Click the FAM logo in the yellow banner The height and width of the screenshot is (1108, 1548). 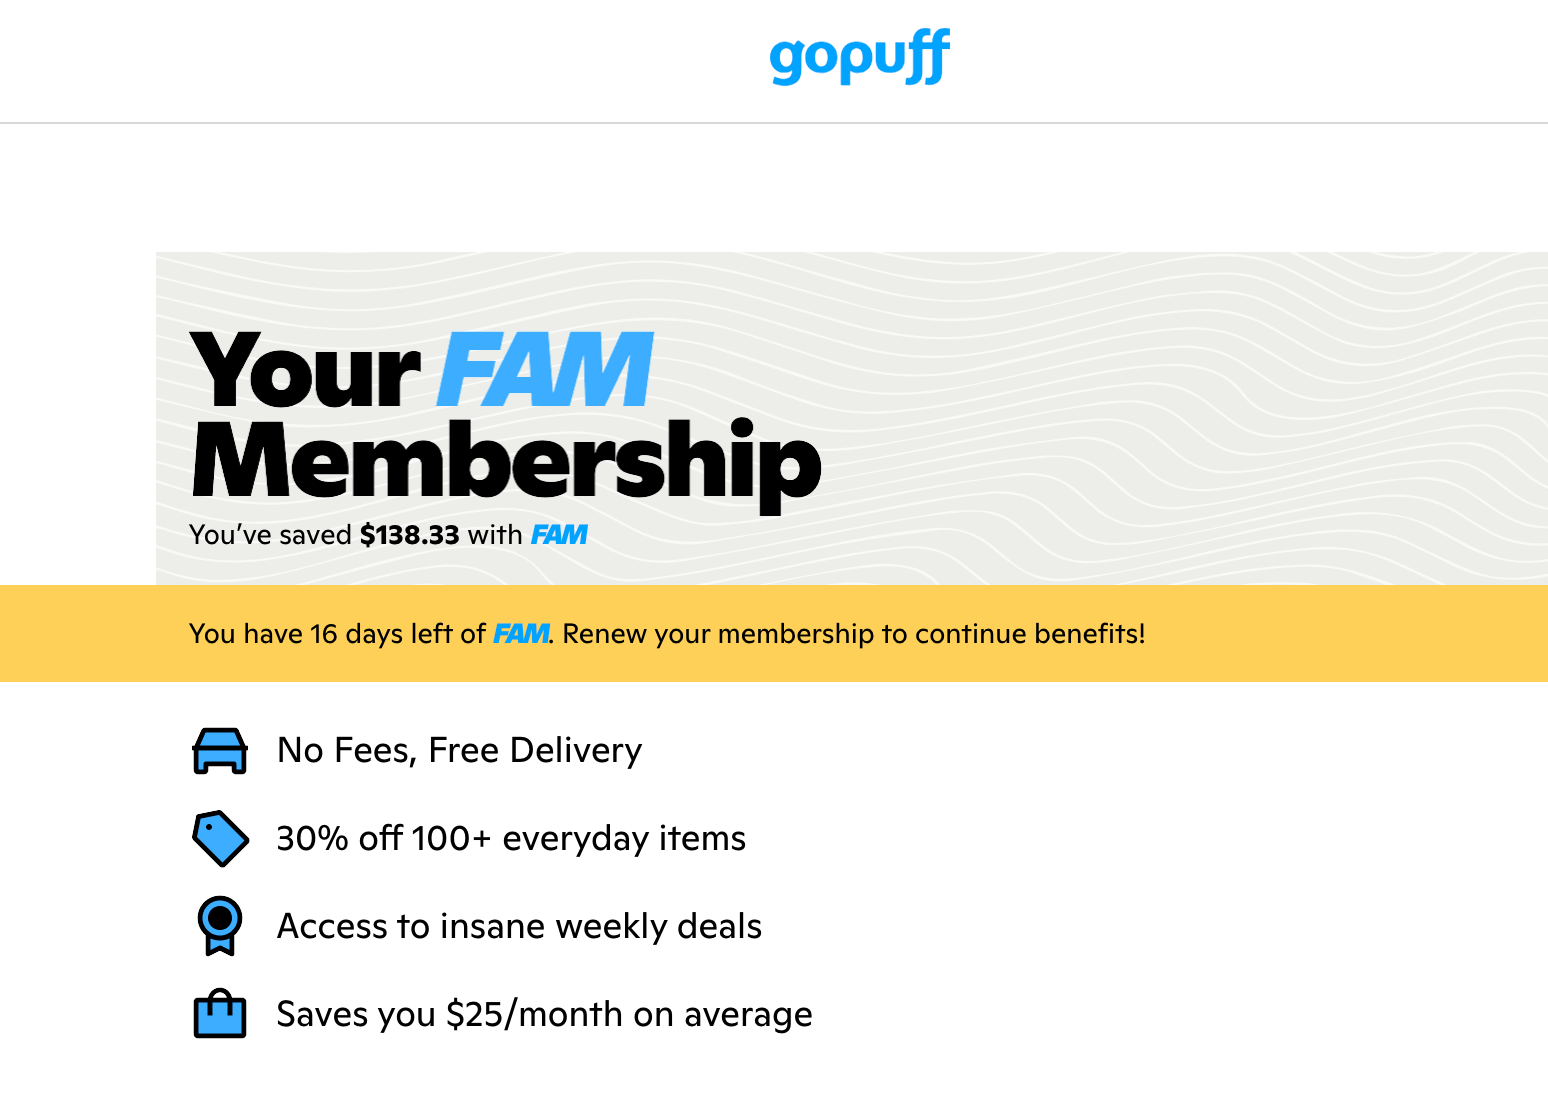(520, 634)
